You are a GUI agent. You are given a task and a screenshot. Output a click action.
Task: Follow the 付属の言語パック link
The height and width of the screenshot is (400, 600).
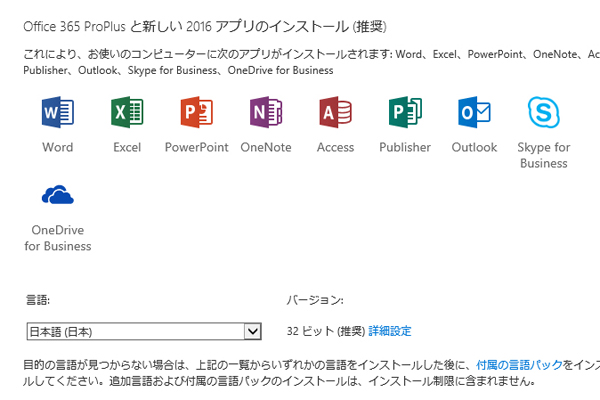click(x=519, y=366)
